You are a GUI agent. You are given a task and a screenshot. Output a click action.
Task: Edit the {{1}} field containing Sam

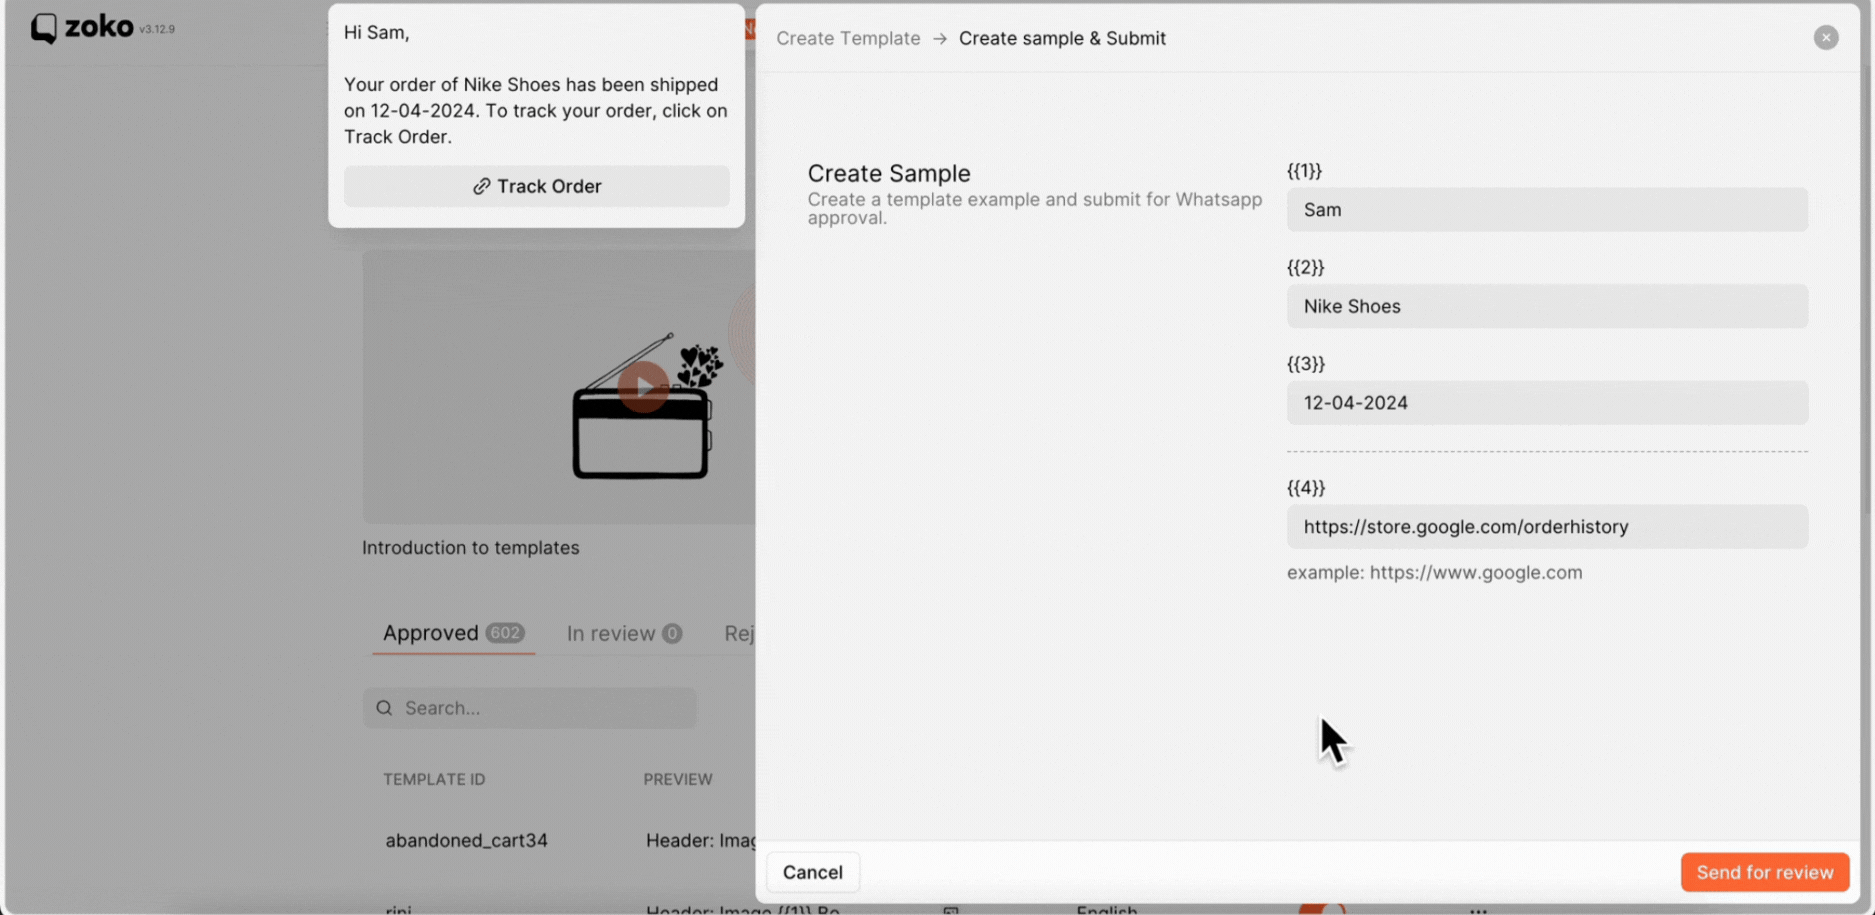pyautogui.click(x=1547, y=209)
